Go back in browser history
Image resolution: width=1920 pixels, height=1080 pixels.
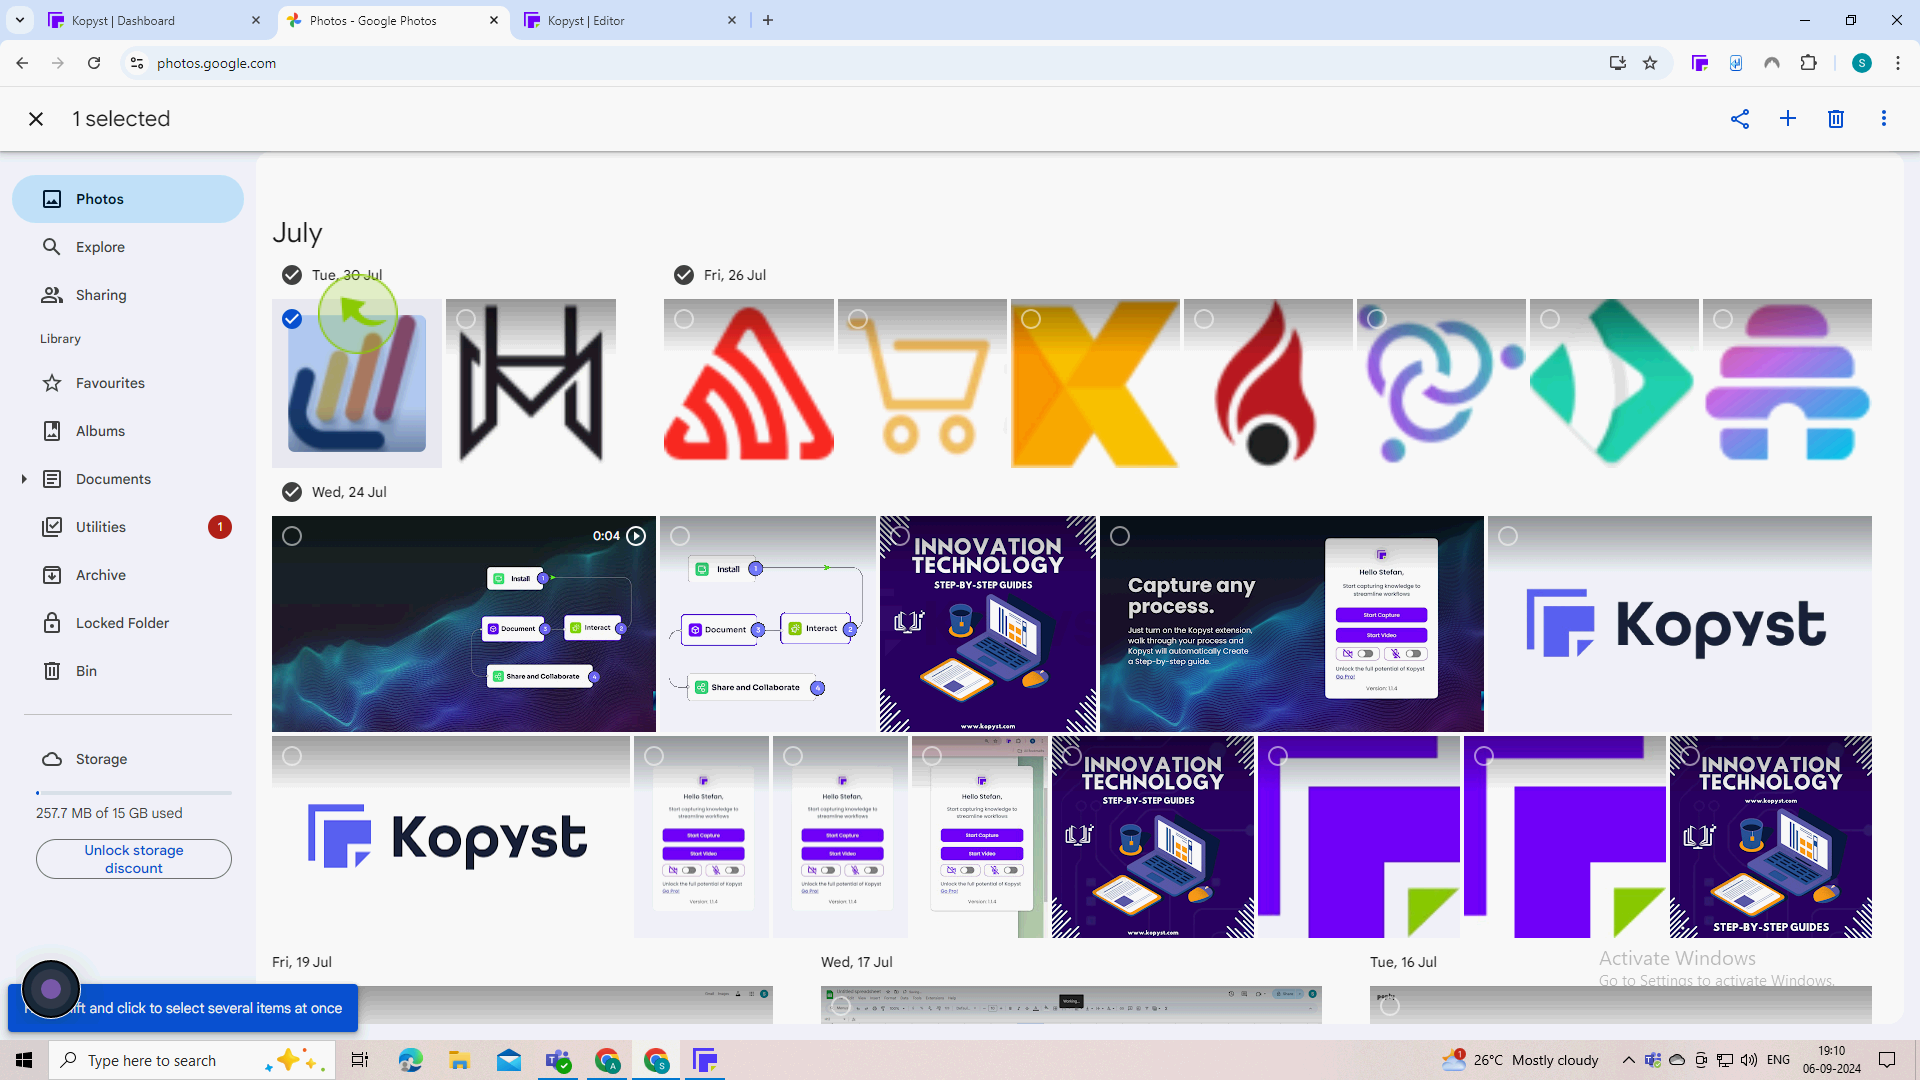point(22,63)
